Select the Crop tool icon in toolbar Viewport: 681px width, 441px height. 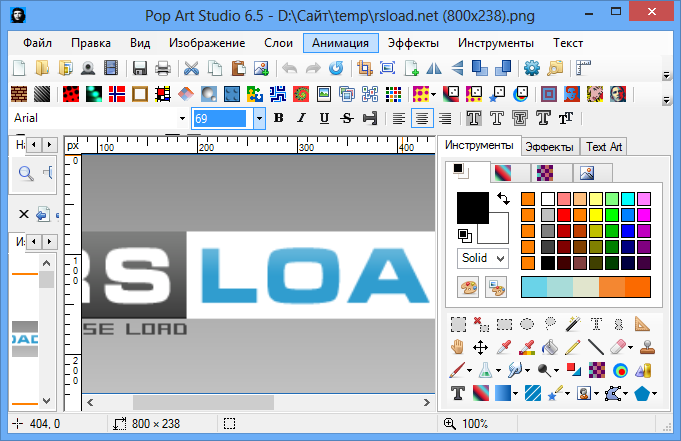point(364,68)
